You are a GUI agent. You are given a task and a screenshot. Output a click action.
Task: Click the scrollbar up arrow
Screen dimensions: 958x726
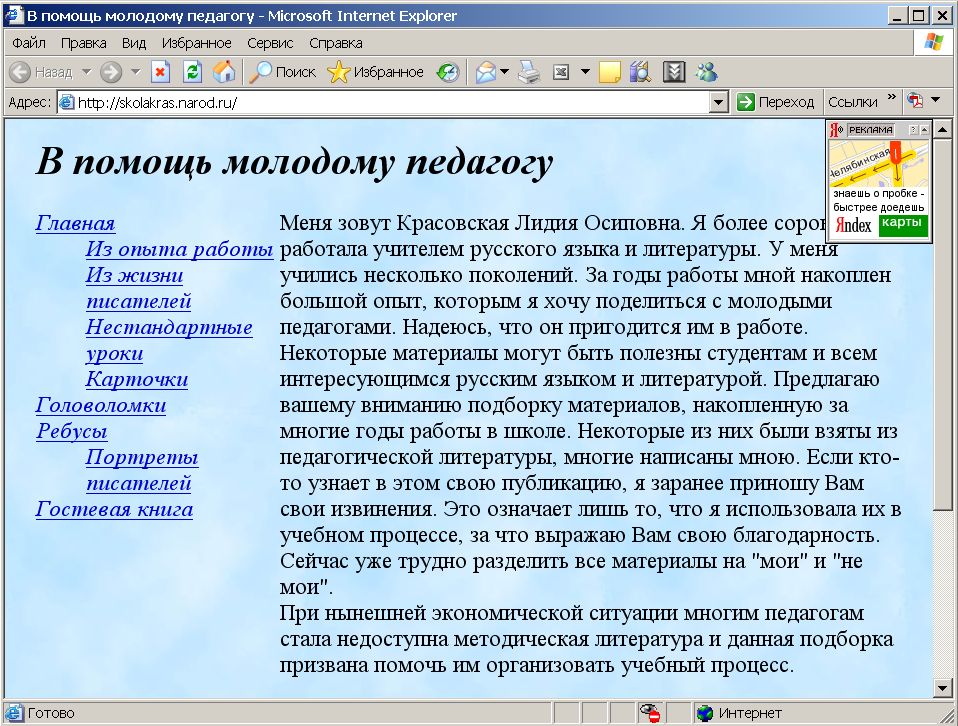pyautogui.click(x=943, y=130)
